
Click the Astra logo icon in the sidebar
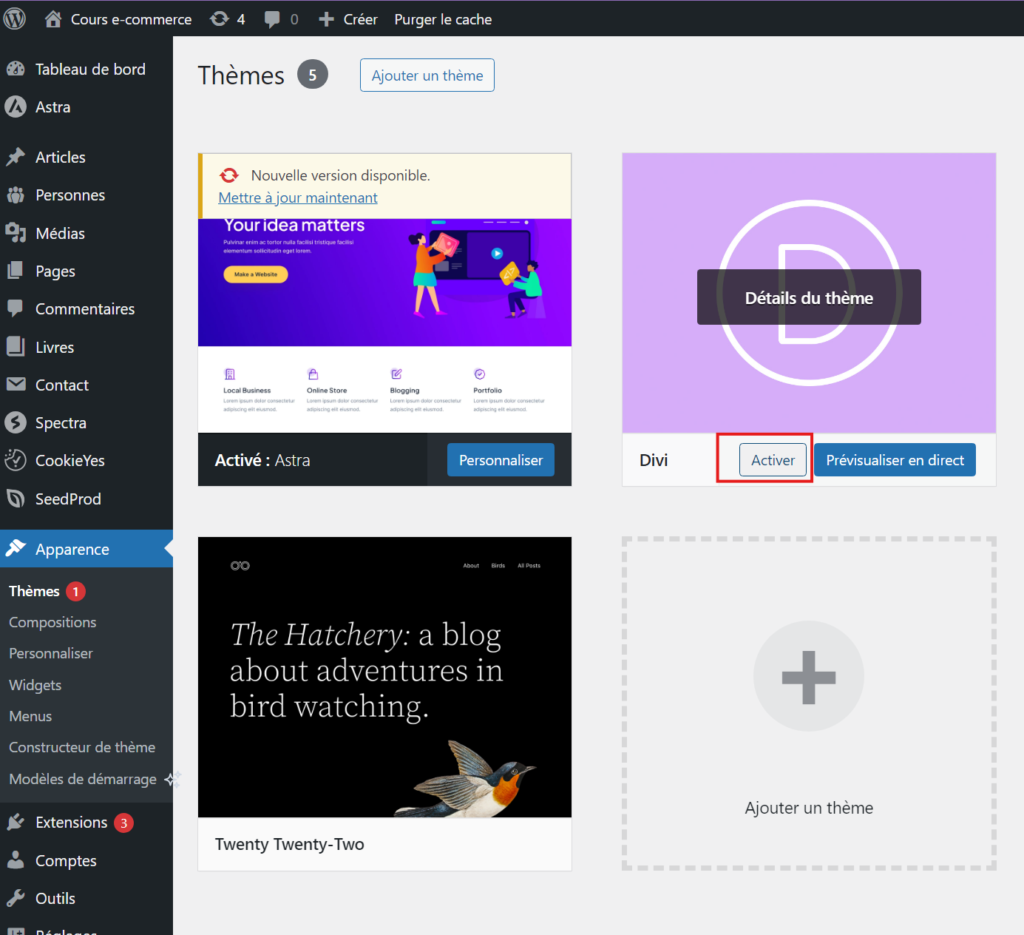click(16, 106)
